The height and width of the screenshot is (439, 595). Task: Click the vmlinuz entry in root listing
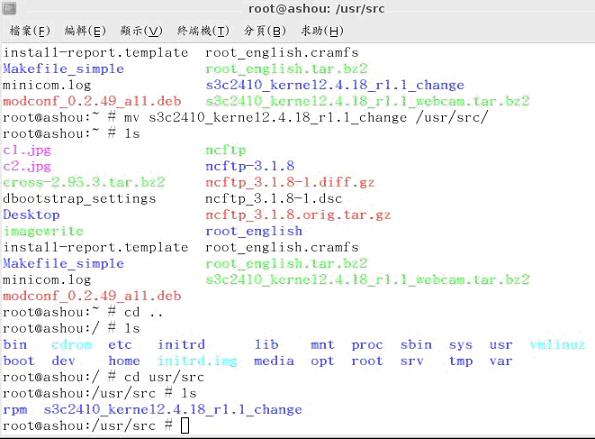point(557,345)
